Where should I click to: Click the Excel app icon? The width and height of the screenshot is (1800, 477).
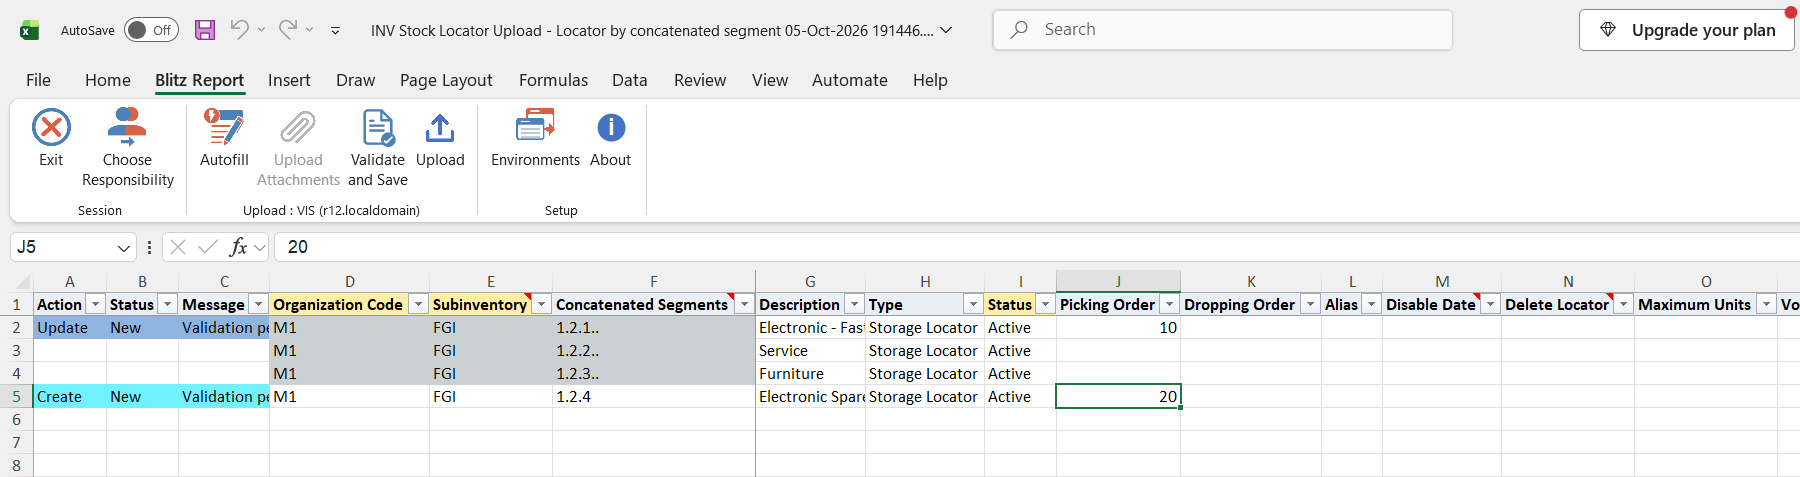click(x=30, y=30)
